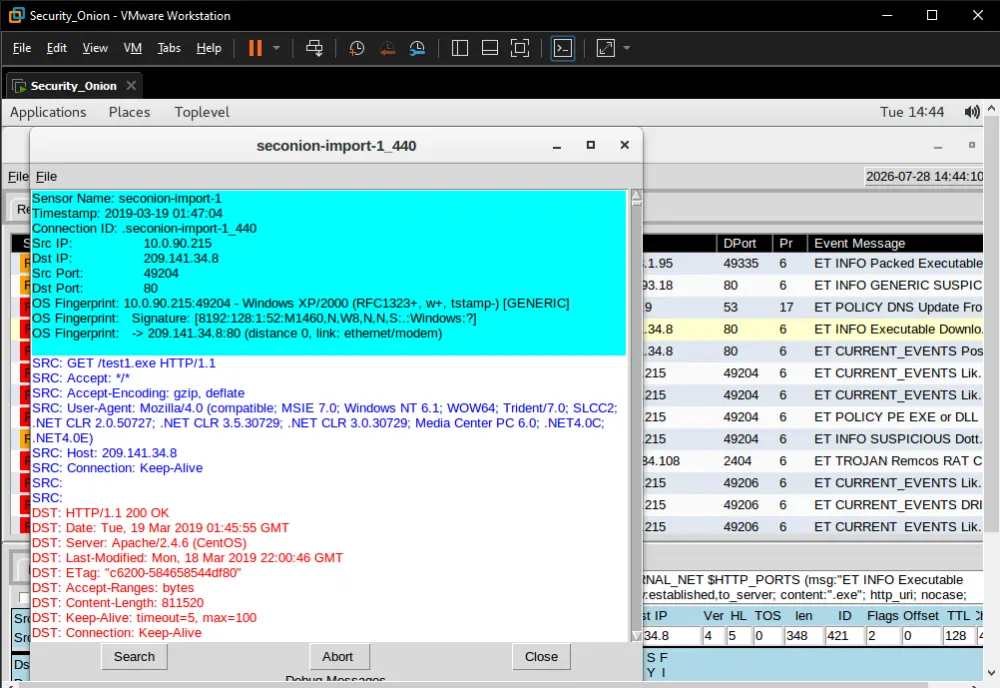Click the VMware scrollbar down arrow
The width and height of the screenshot is (1000, 688).
click(991, 673)
